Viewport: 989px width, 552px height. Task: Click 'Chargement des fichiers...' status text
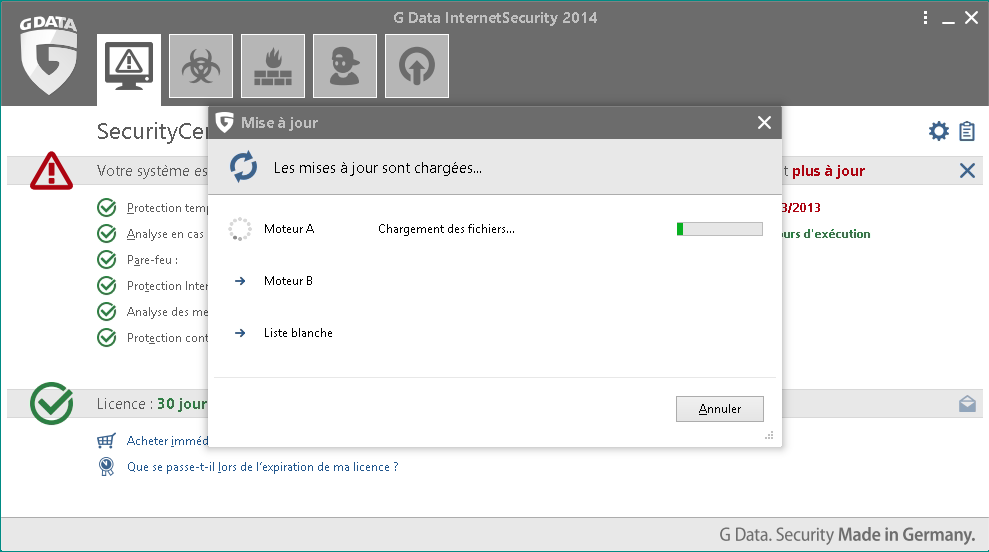[447, 229]
